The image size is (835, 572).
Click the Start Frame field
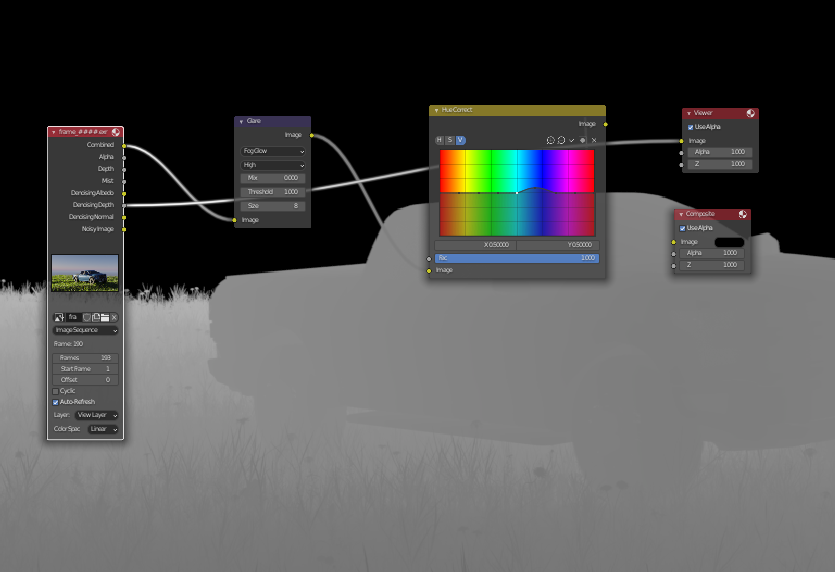[85, 369]
